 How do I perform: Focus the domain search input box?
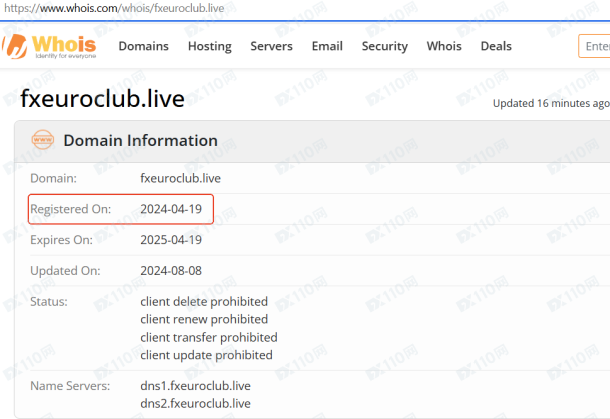tap(594, 46)
